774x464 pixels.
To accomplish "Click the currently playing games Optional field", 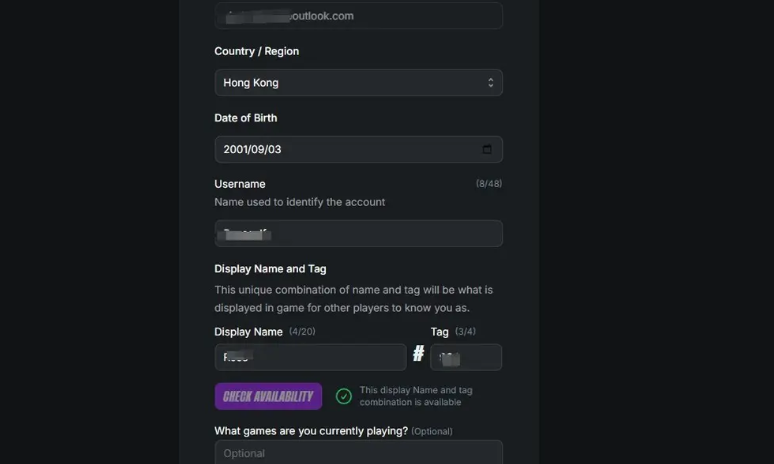I will coord(358,453).
